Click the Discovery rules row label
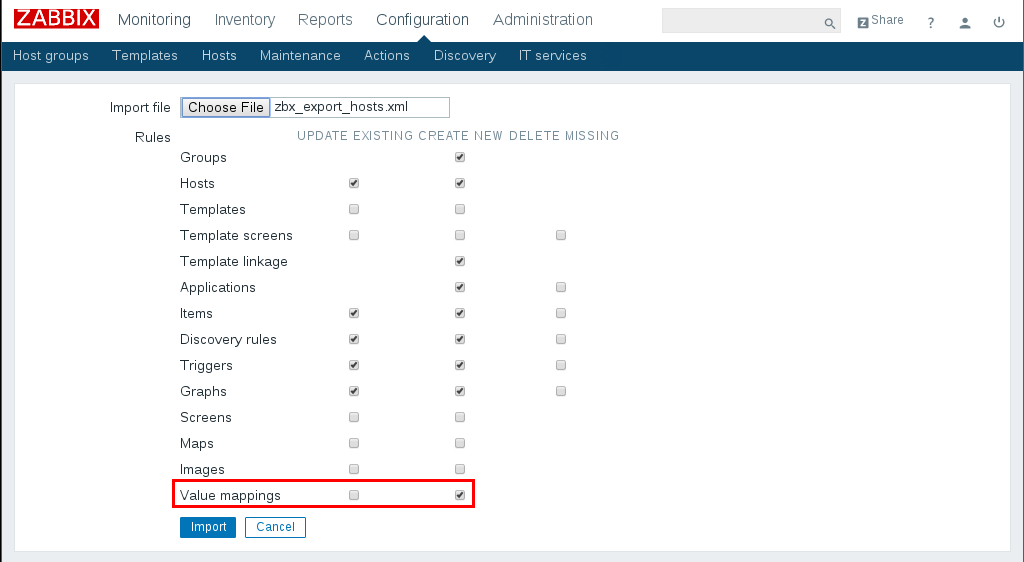 [228, 339]
